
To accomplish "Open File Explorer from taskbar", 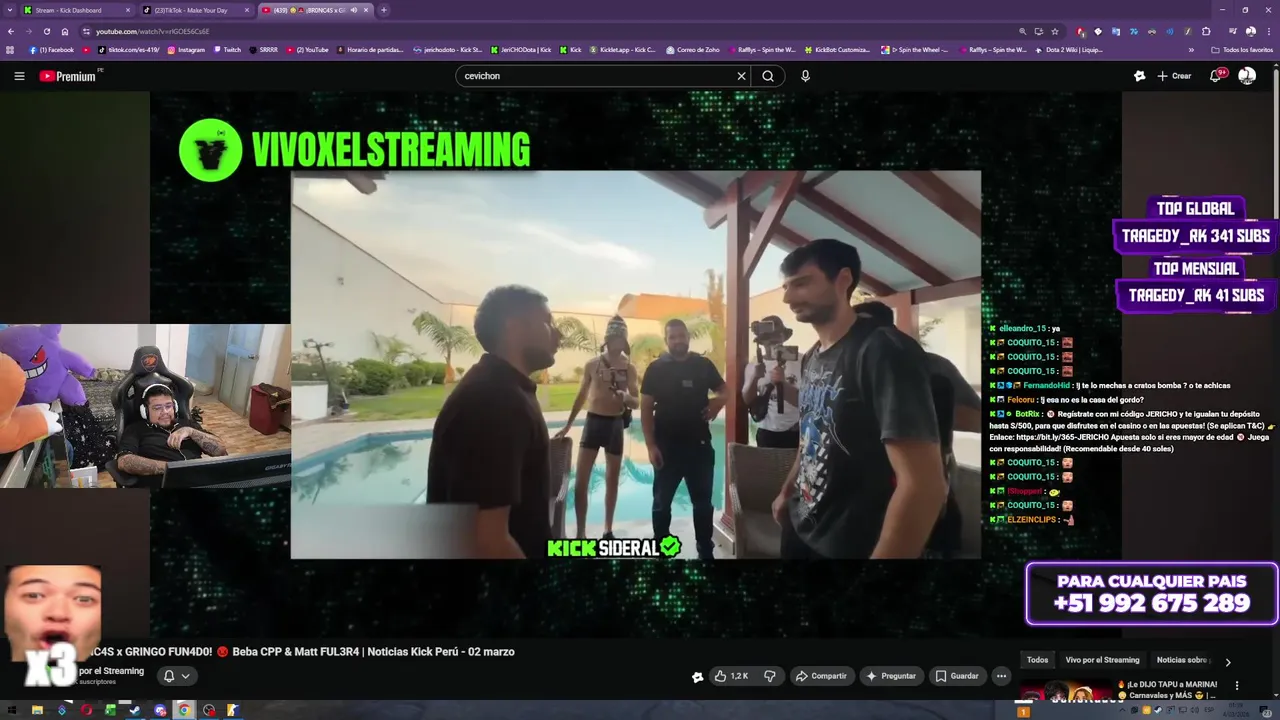I will coord(37,711).
